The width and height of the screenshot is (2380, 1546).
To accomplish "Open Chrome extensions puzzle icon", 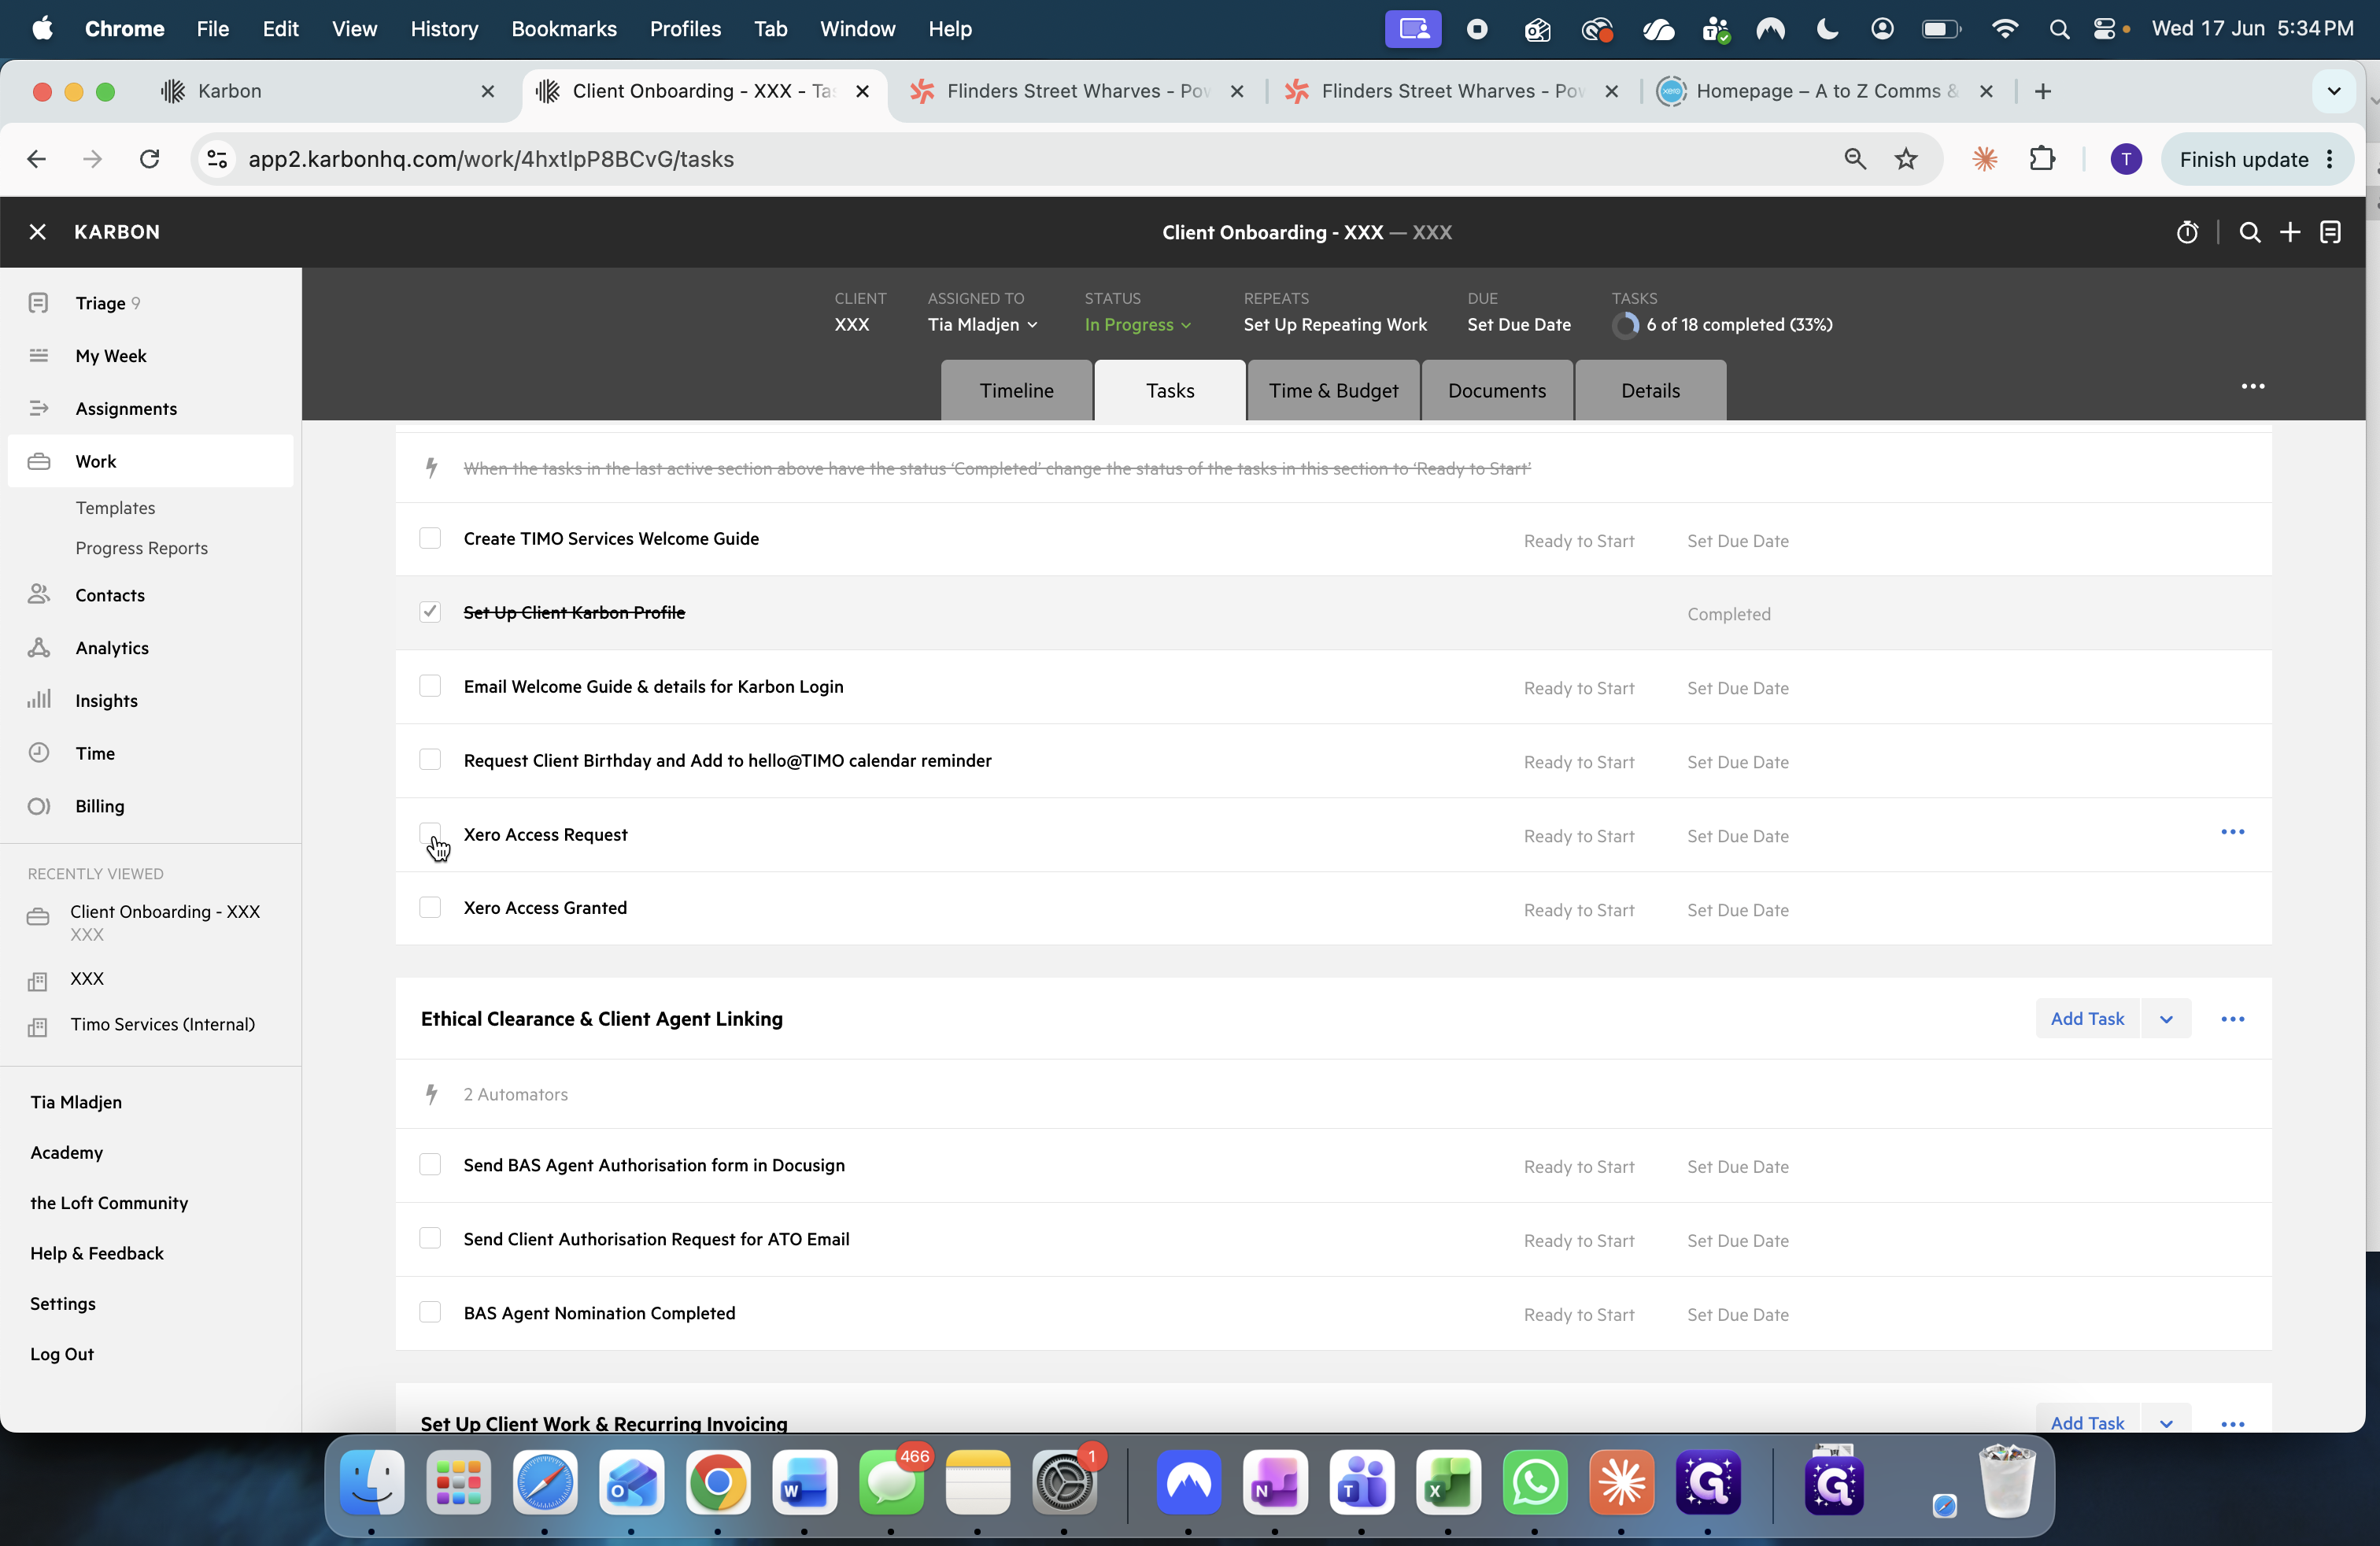I will click(2042, 159).
